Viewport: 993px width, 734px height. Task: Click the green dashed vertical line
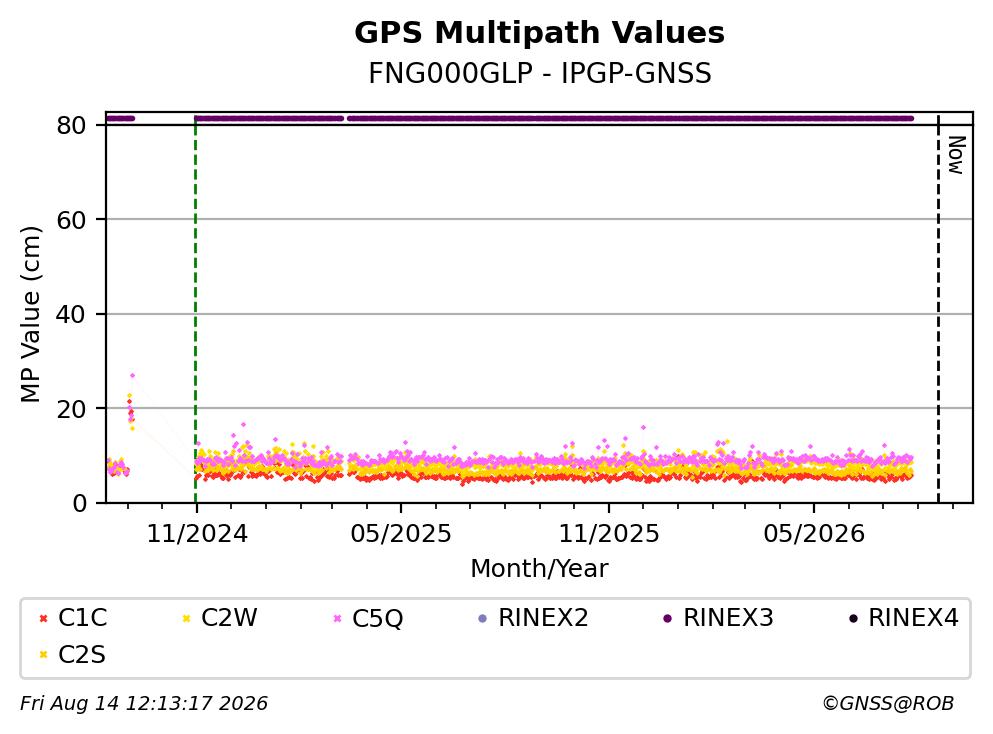click(x=196, y=310)
